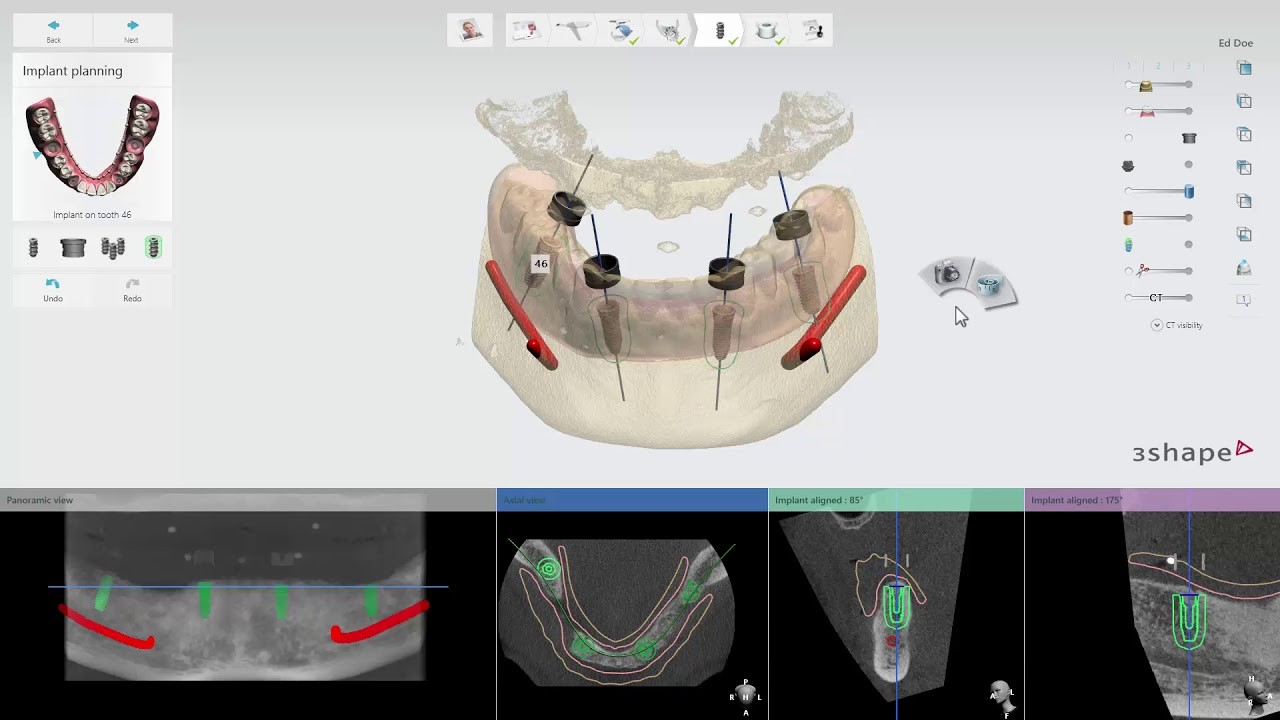
Task: Adjust the blue implant transparency slider
Action: click(x=1188, y=191)
